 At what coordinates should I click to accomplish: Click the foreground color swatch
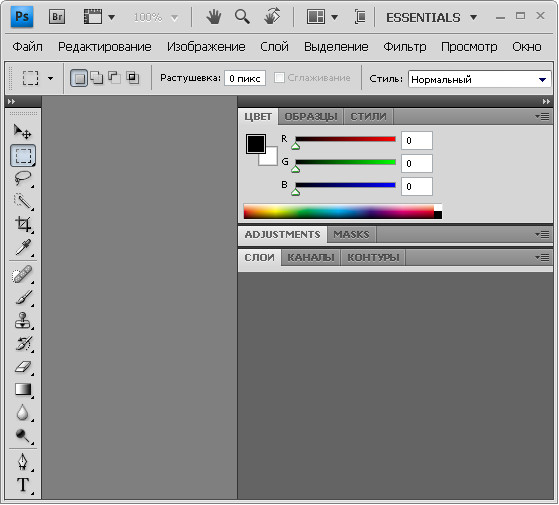point(256,144)
